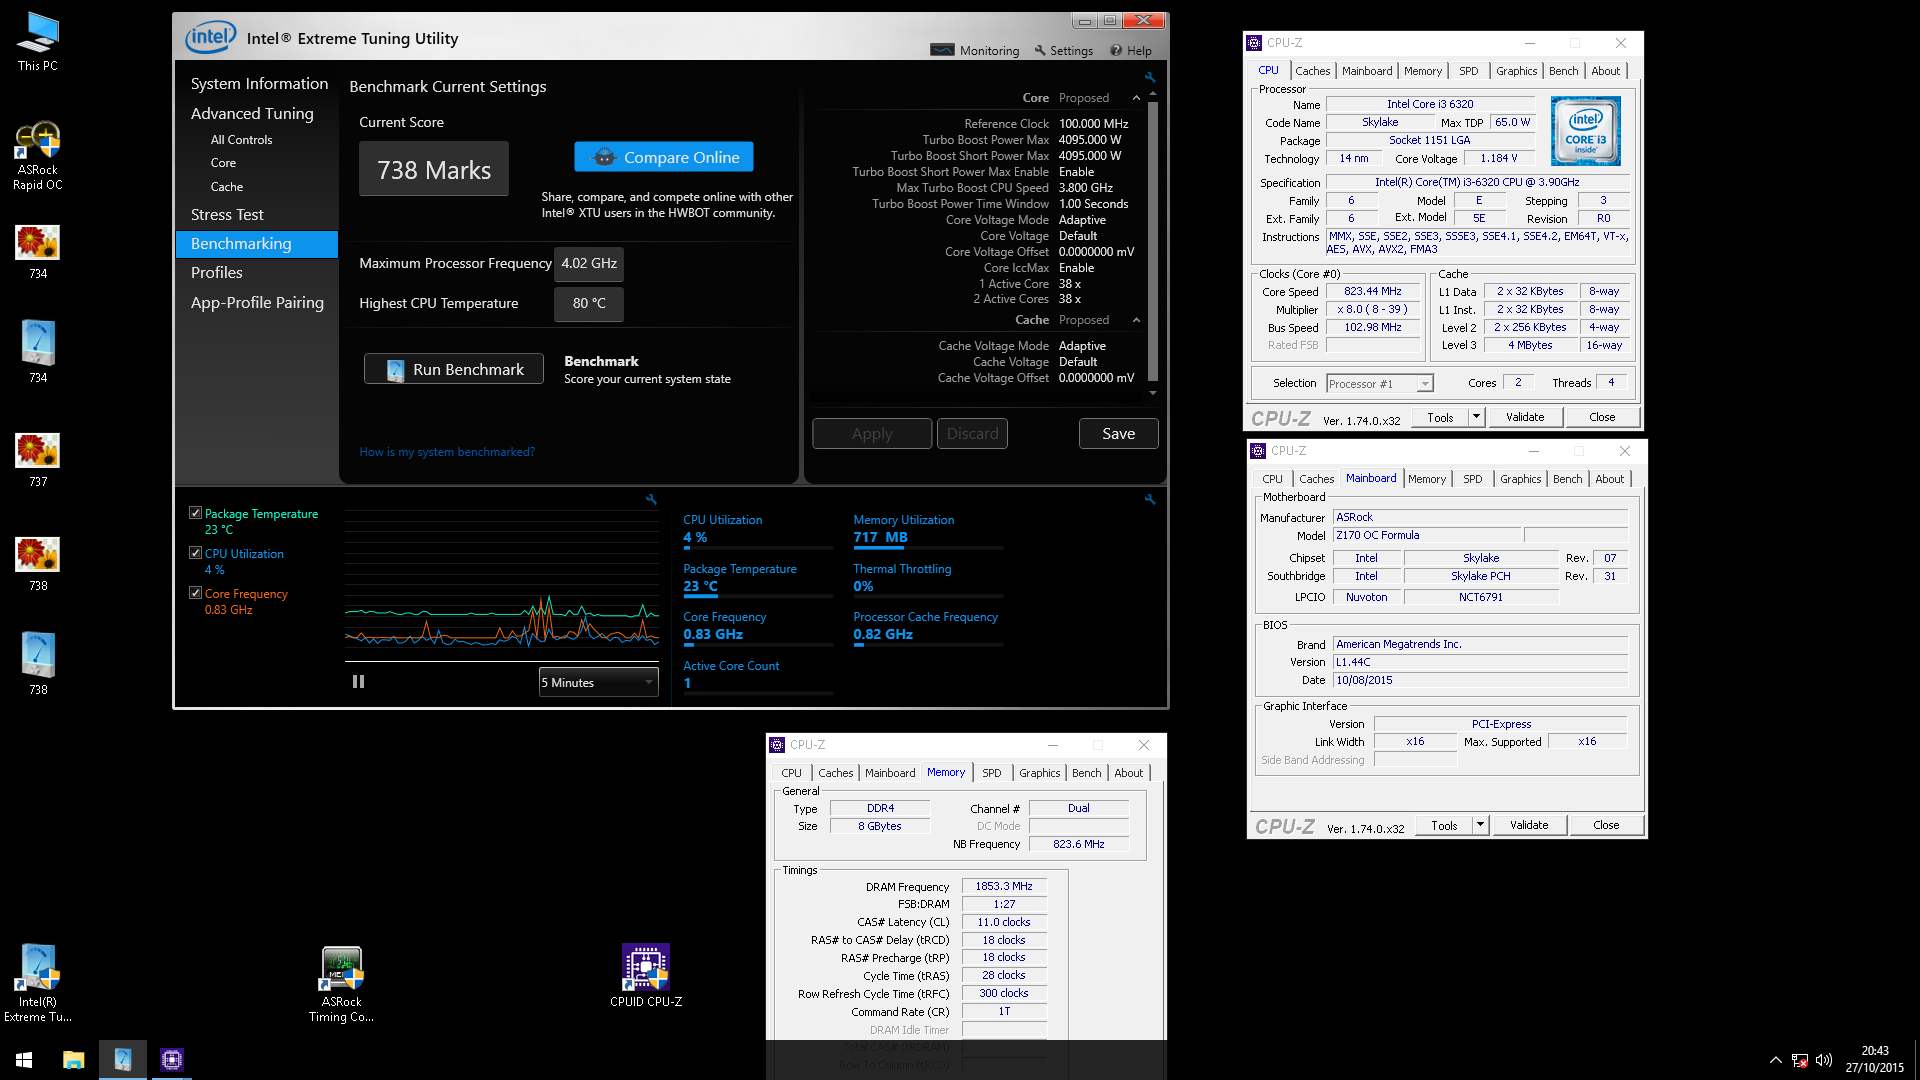Open graph time range 5 Minutes dropdown

pos(598,682)
